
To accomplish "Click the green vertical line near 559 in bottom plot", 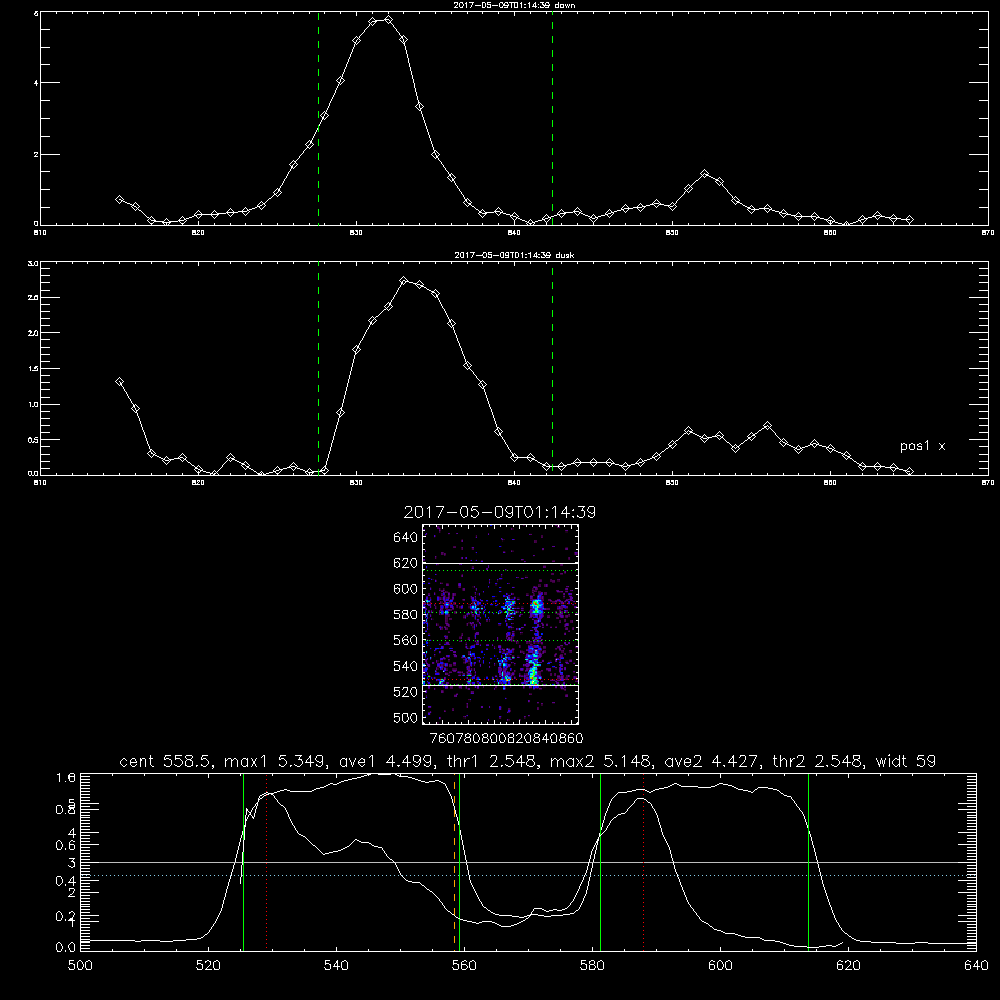I will click(x=460, y=861).
